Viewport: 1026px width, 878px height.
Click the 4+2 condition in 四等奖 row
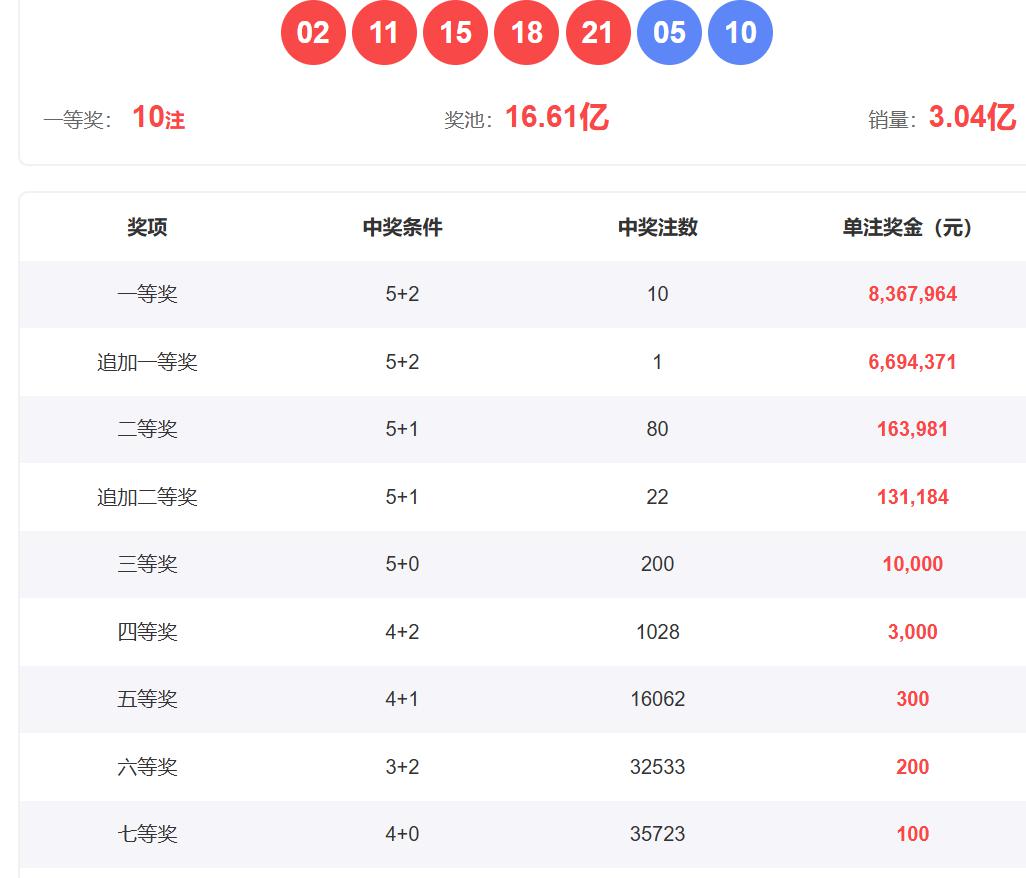(402, 632)
